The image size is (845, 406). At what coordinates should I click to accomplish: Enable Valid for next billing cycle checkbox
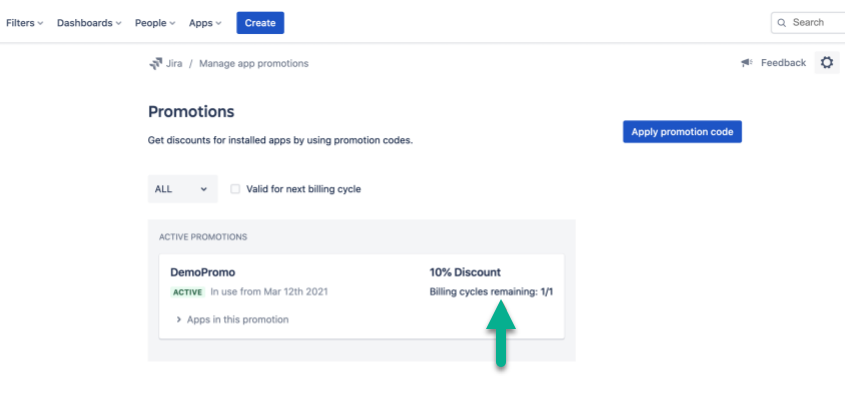[x=235, y=189]
